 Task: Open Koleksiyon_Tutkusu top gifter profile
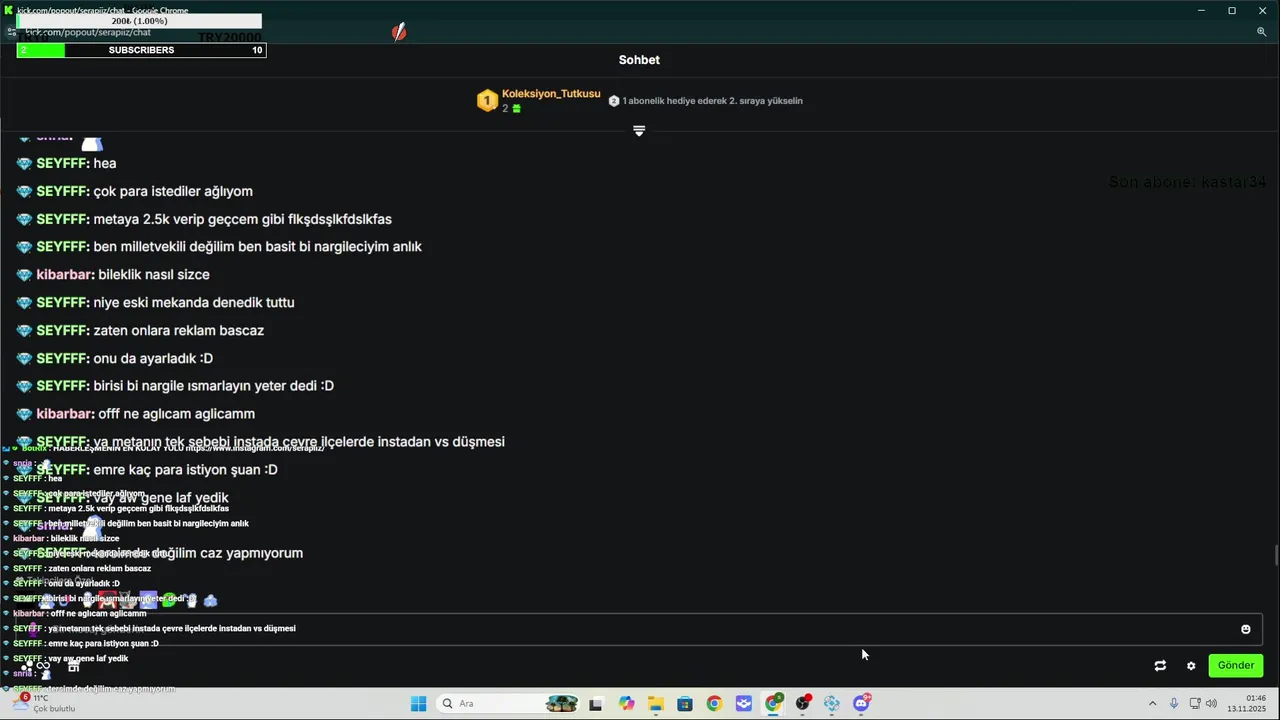tap(551, 94)
